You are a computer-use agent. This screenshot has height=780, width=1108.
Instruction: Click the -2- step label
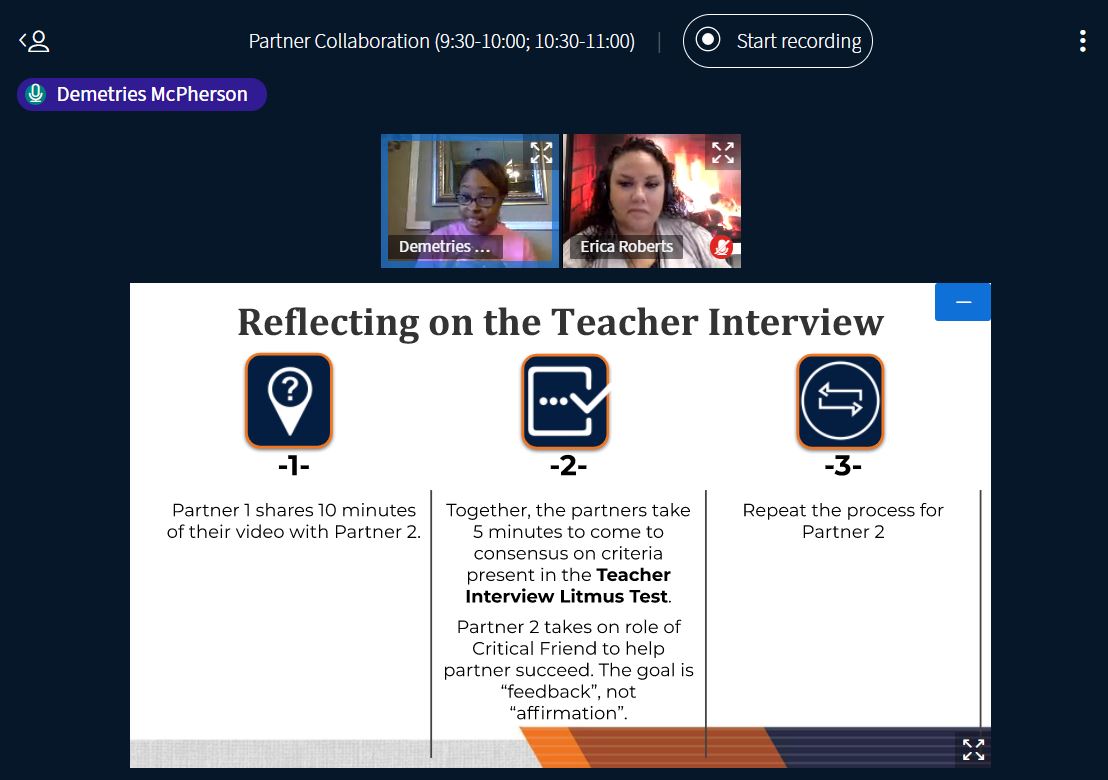click(x=568, y=466)
